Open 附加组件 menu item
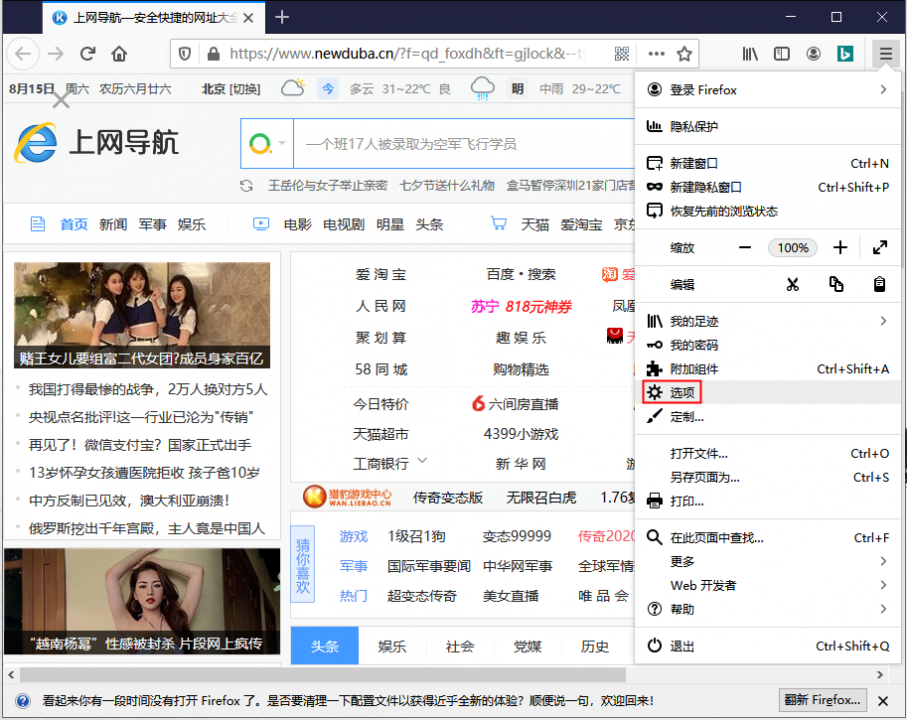Screen dimensions: 907x720 [x=768, y=369]
